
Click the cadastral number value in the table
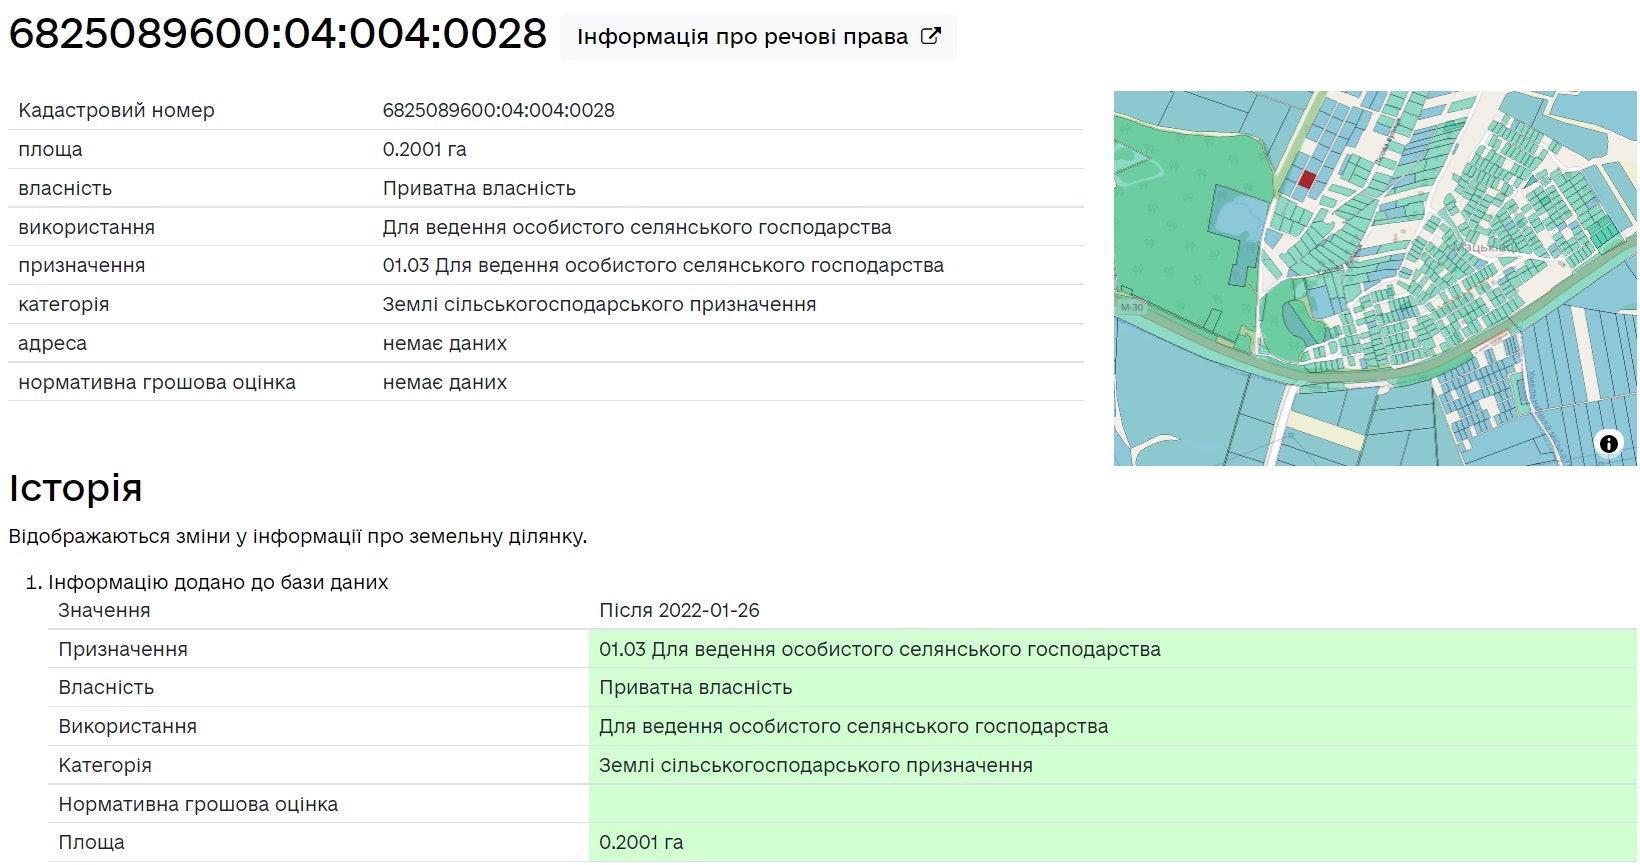coord(498,110)
